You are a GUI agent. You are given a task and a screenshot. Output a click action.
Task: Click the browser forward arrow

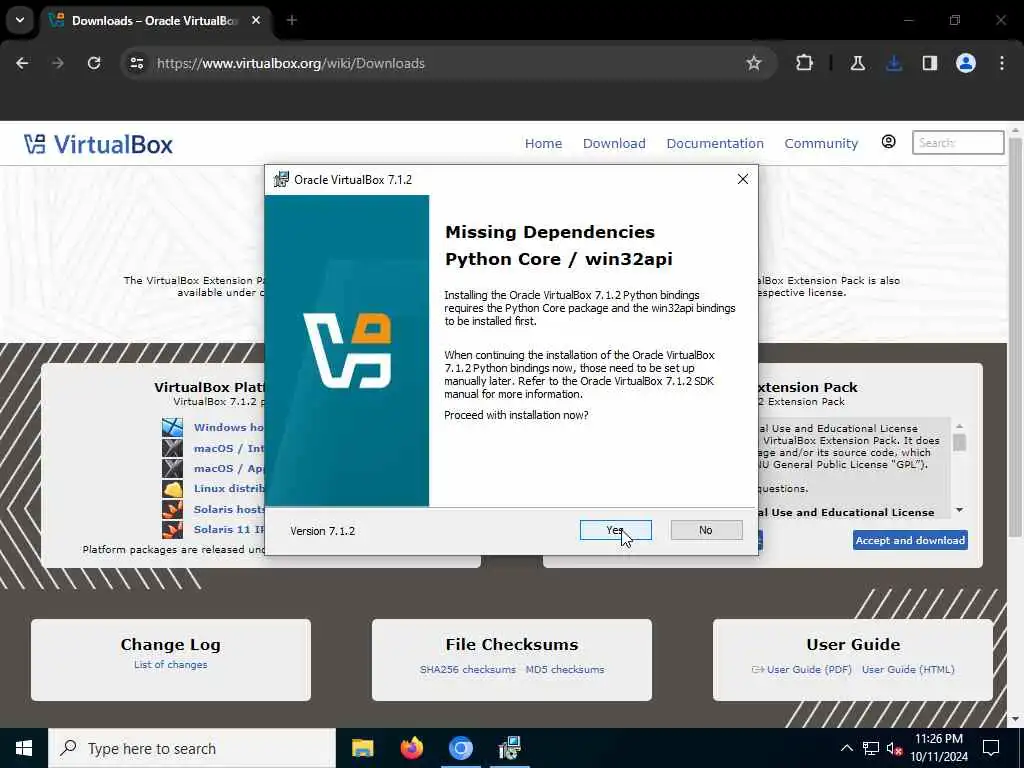57,63
